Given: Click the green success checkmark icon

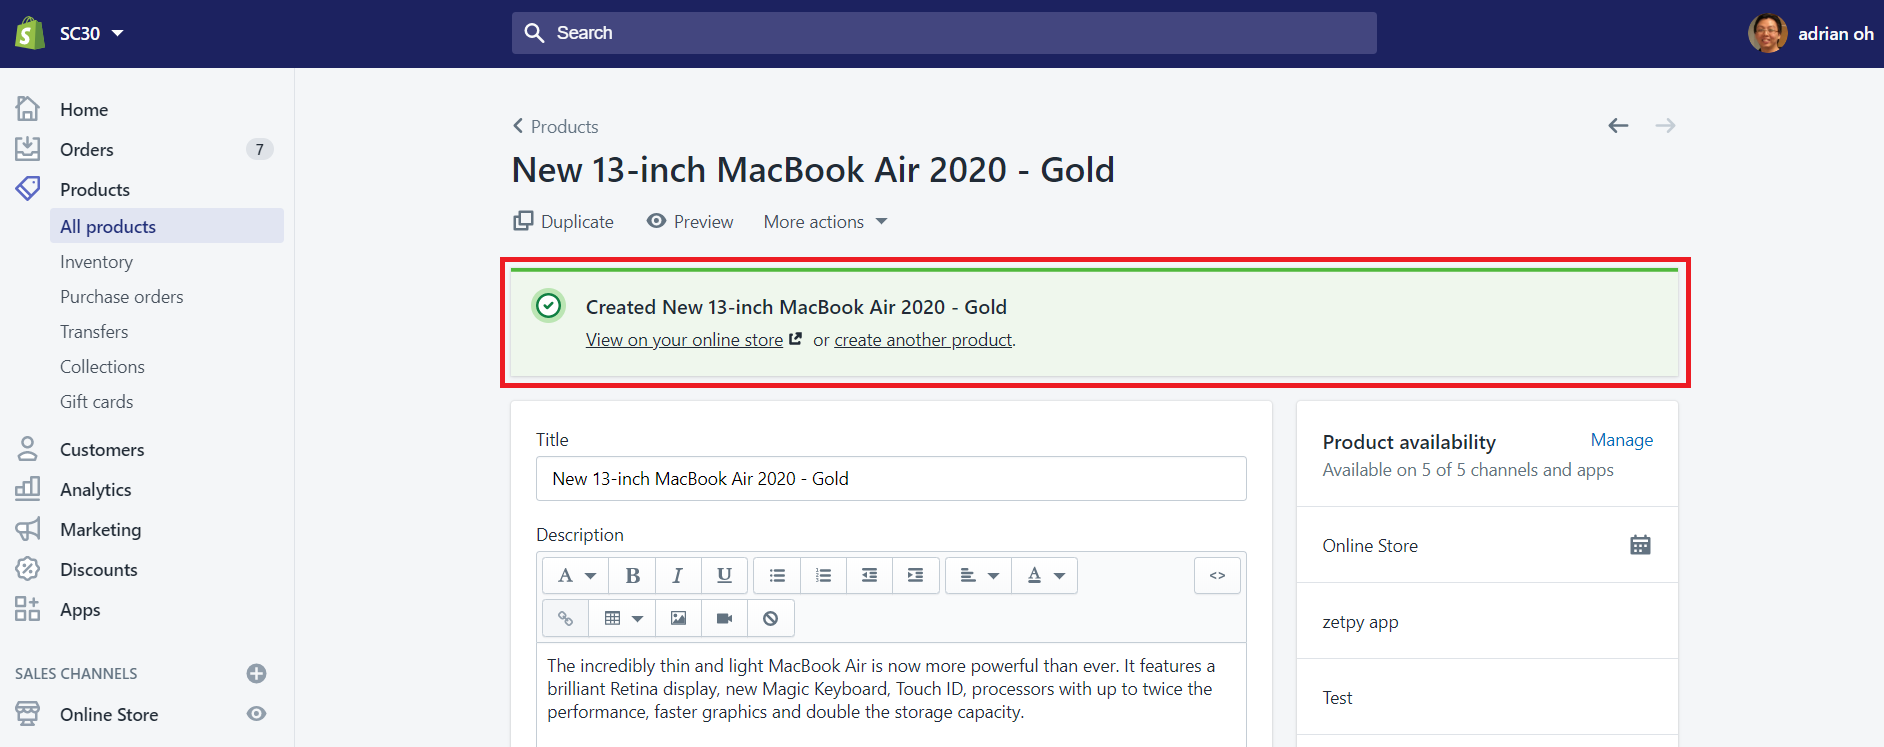Looking at the screenshot, I should pyautogui.click(x=549, y=305).
